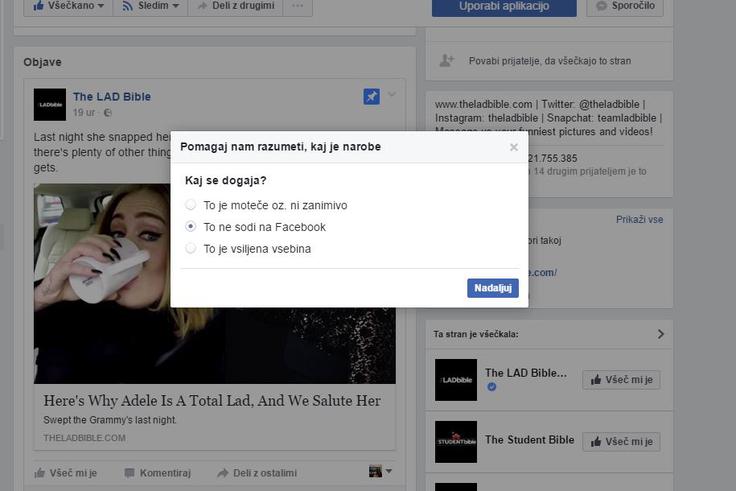Click the pinned post pin icon
Screen dimensions: 736x491
point(372,96)
